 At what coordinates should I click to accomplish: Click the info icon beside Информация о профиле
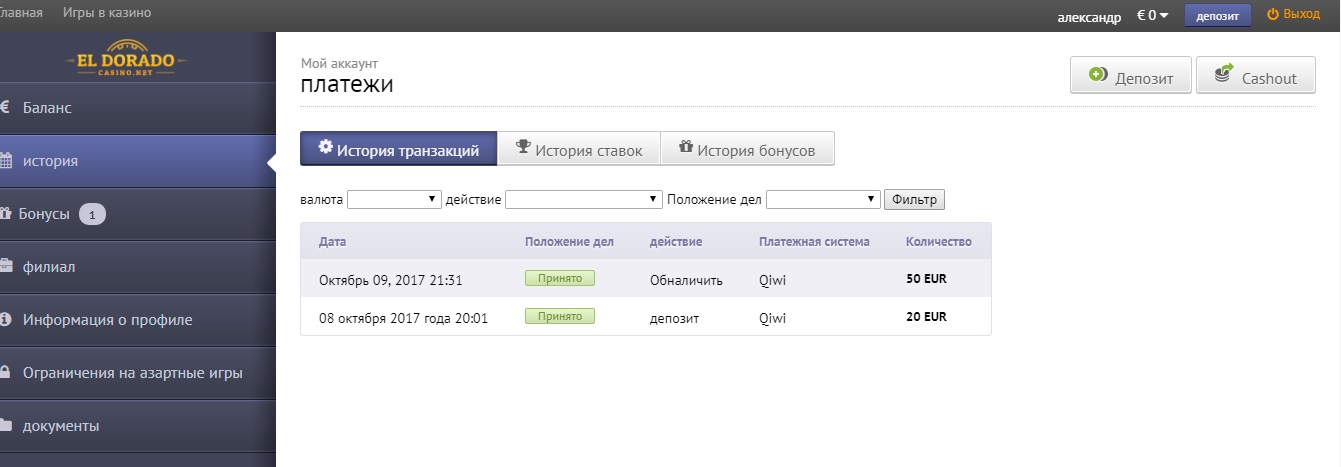point(5,320)
